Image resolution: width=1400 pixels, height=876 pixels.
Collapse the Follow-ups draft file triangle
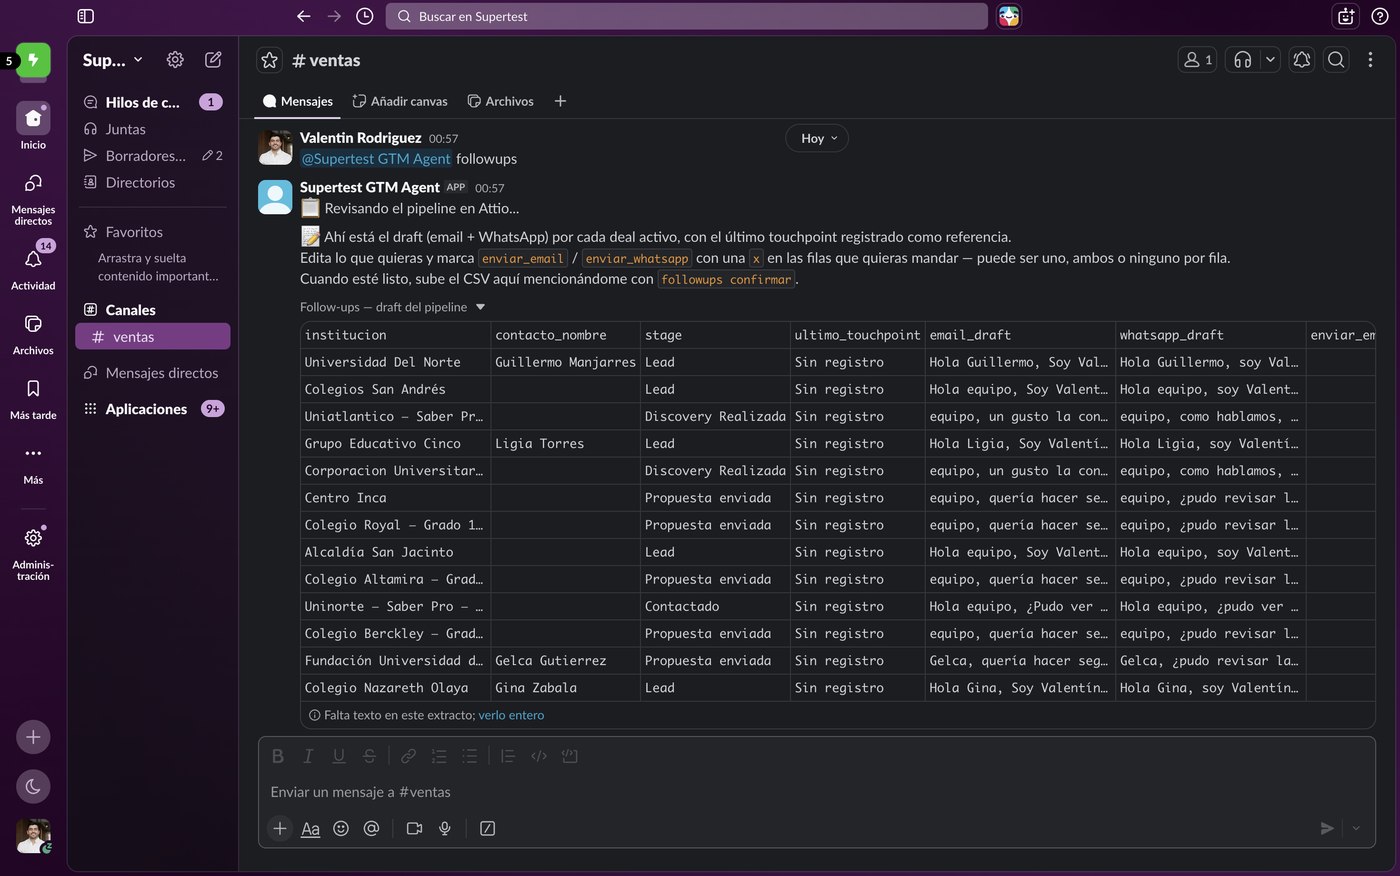coord(480,307)
